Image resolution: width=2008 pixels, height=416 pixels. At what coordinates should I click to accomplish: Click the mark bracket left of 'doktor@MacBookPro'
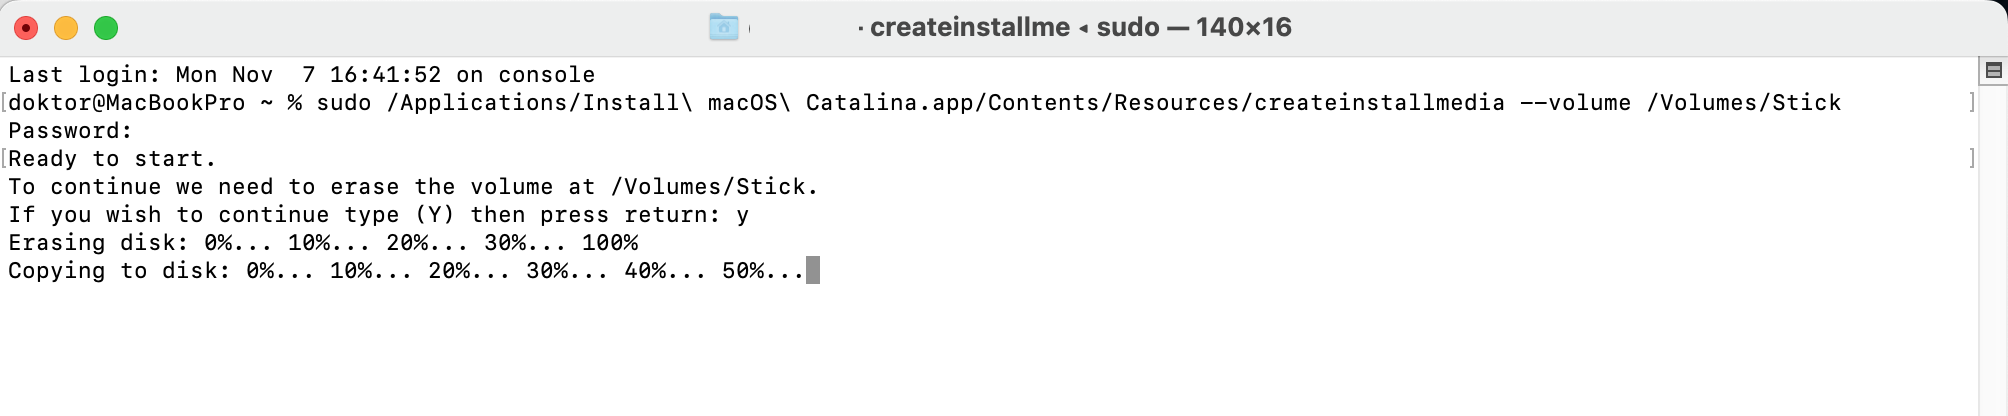pos(4,102)
